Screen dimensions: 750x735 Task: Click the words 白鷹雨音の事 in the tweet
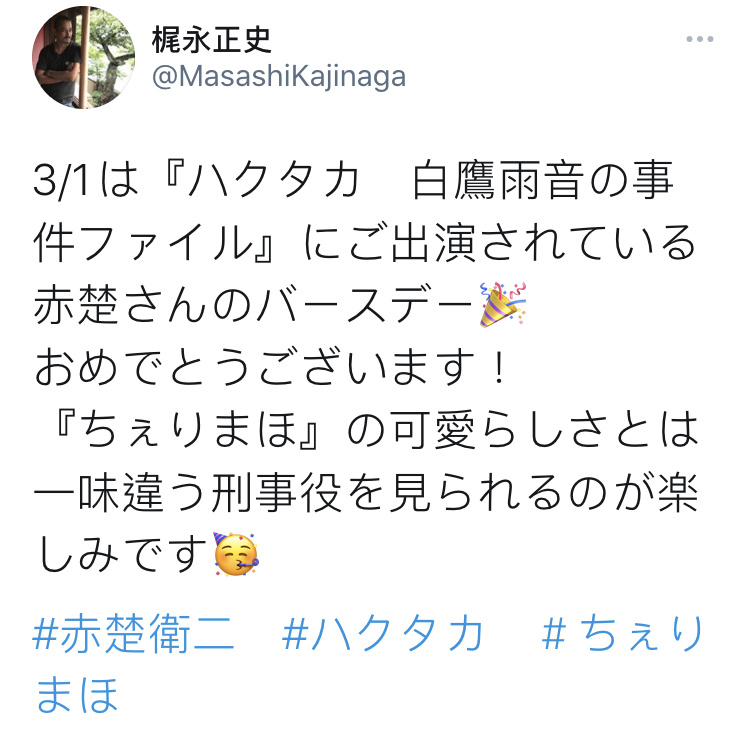(543, 181)
